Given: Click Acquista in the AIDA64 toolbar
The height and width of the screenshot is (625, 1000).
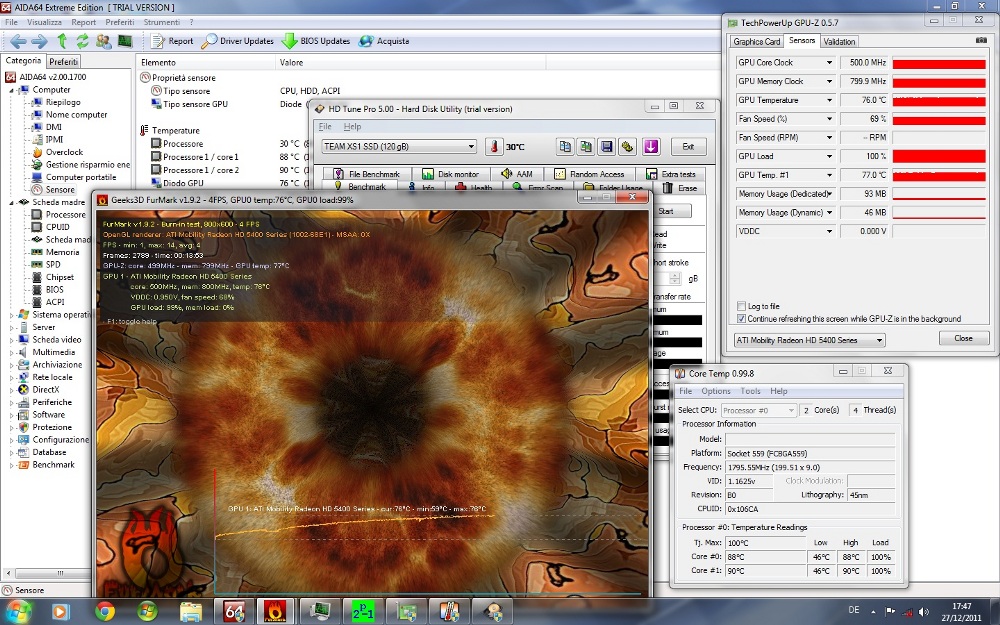Looking at the screenshot, I should [x=384, y=41].
